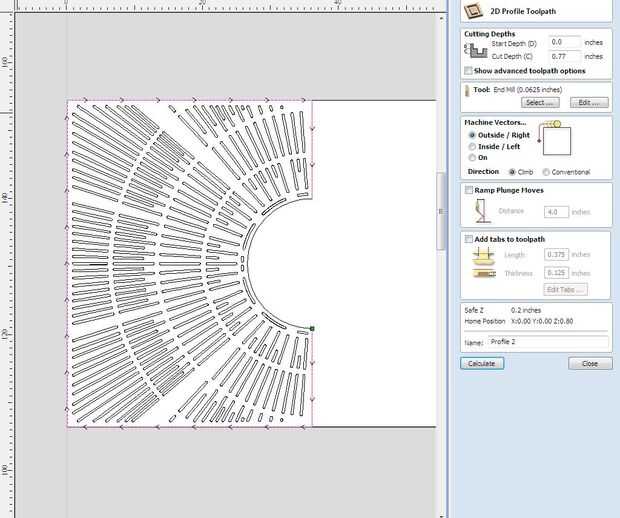The image size is (620, 518).
Task: Choose Conventional cutting direction
Action: pos(546,172)
